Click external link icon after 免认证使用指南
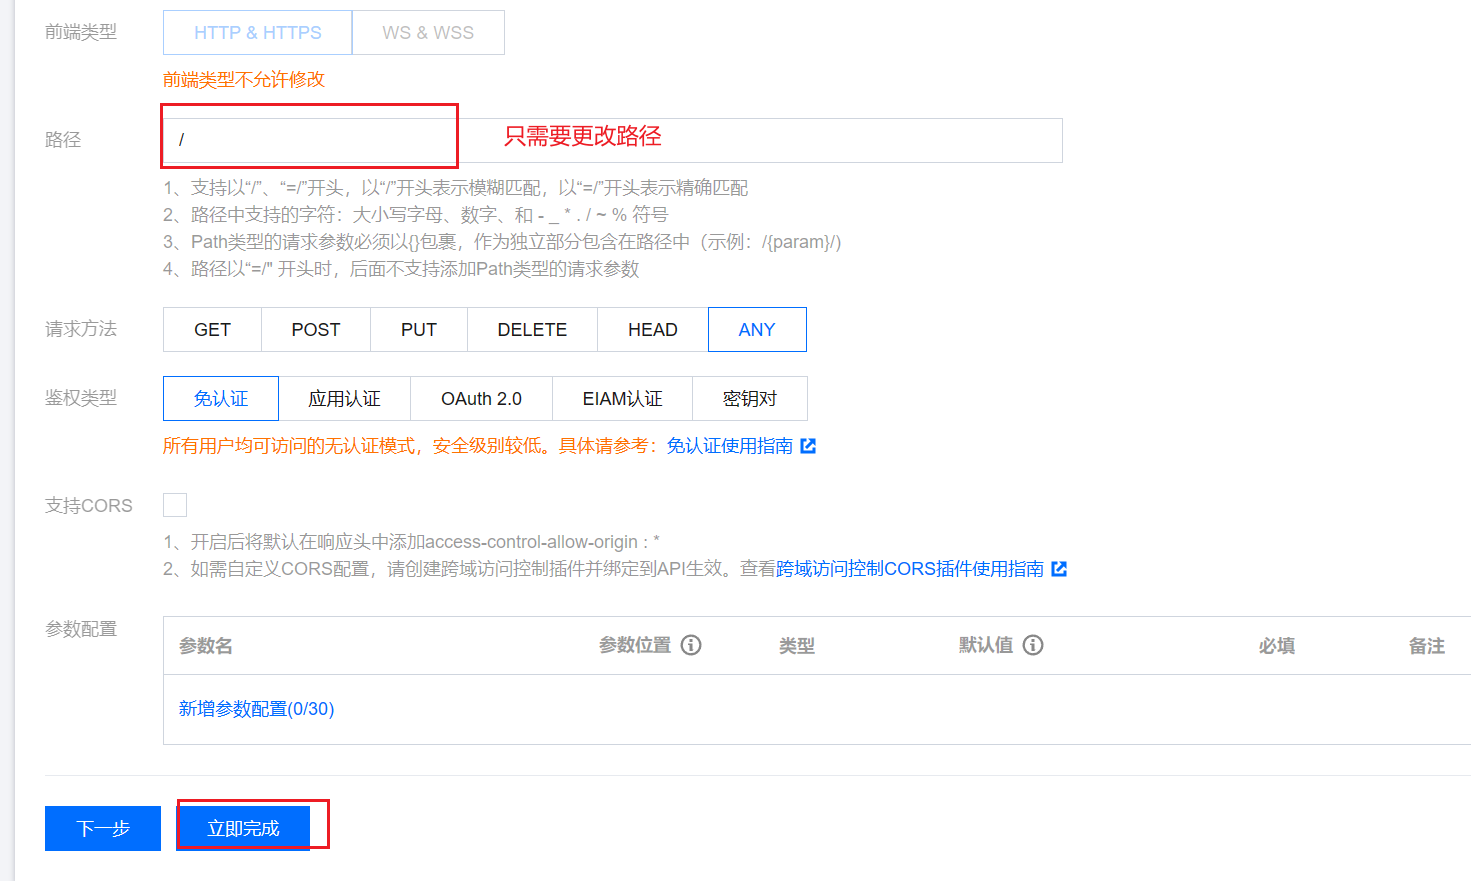The height and width of the screenshot is (881, 1471). pyautogui.click(x=808, y=446)
